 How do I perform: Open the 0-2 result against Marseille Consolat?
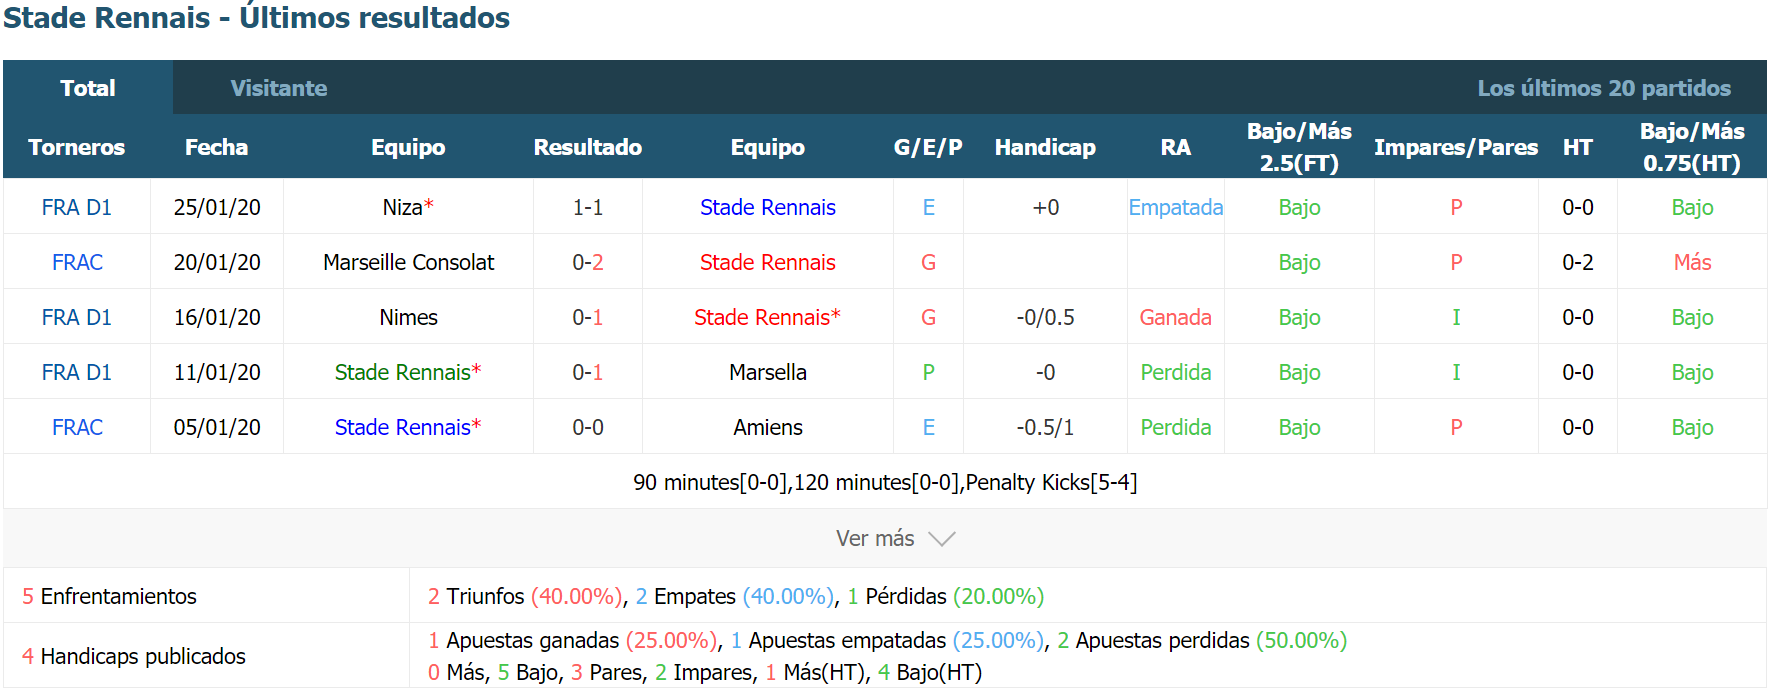(587, 262)
